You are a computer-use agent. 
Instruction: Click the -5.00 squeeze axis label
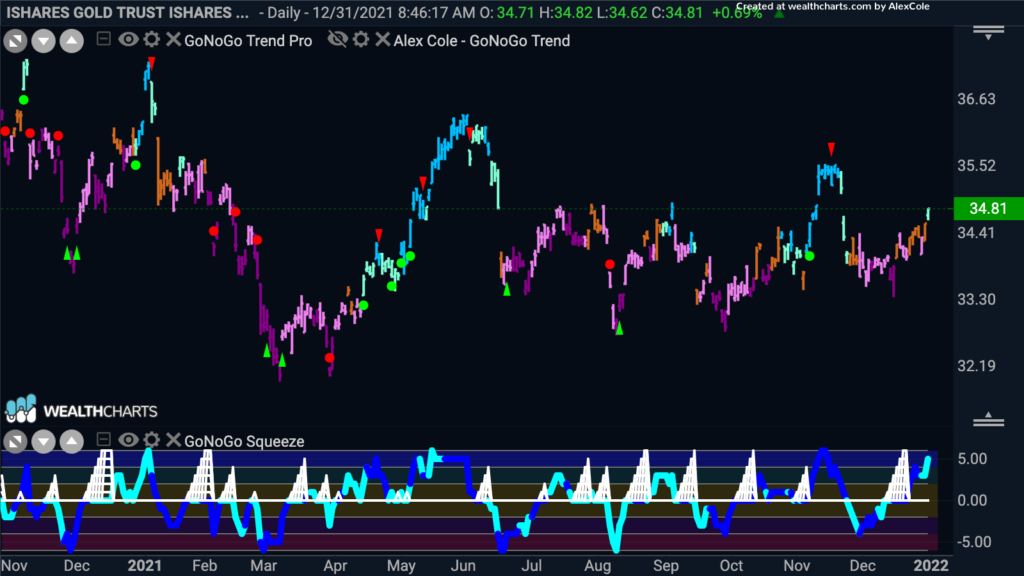pos(972,542)
